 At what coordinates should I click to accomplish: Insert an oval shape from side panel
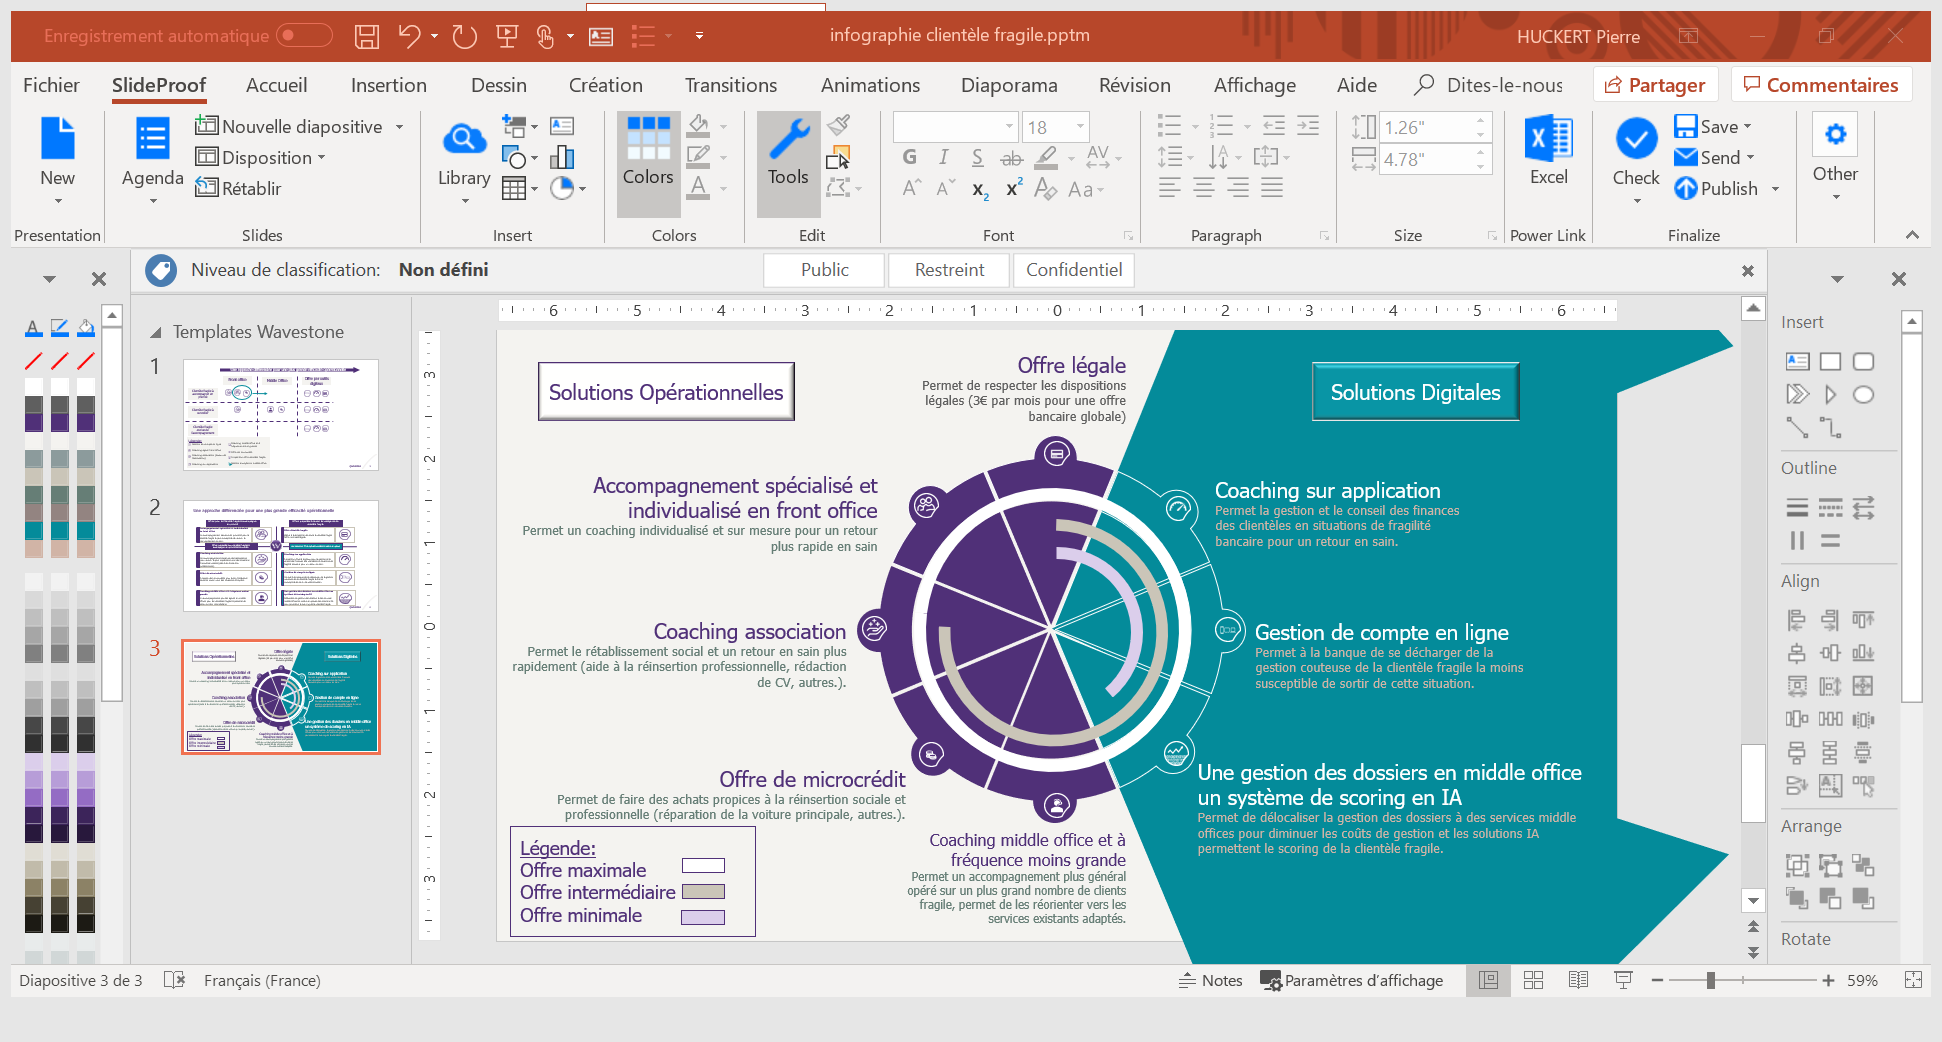[1863, 394]
